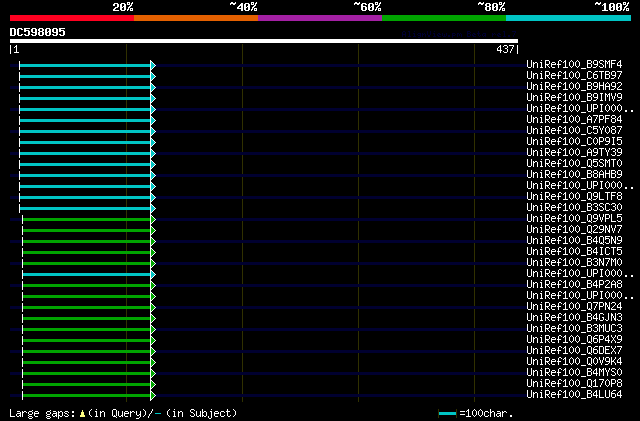Image resolution: width=640 pixels, height=421 pixels.
Task: Click the cyan alignment bar for A7PF84
Action: (85, 120)
